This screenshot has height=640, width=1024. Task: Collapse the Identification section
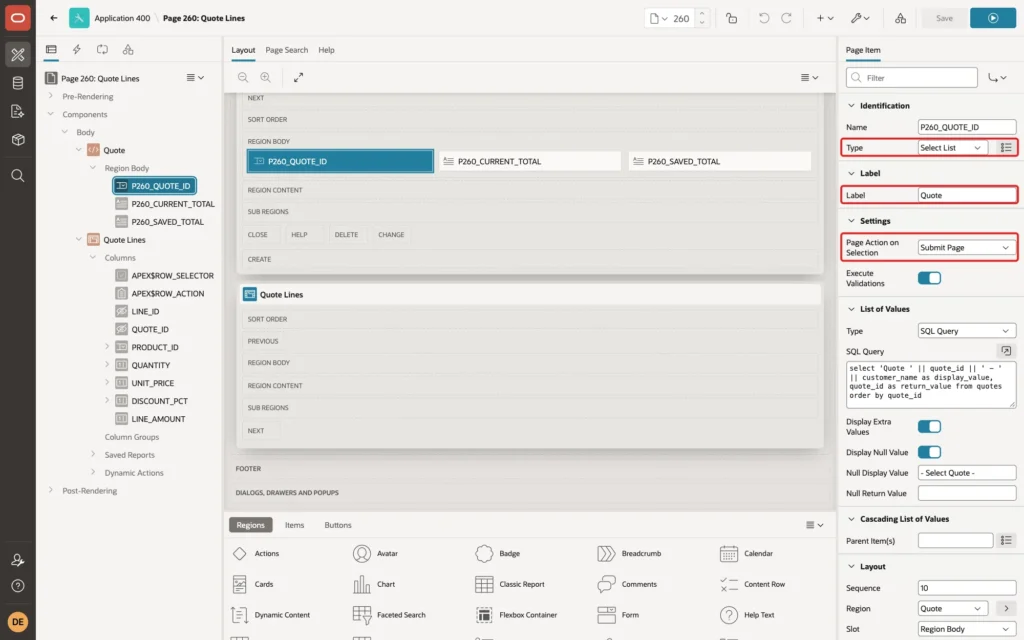coord(851,105)
